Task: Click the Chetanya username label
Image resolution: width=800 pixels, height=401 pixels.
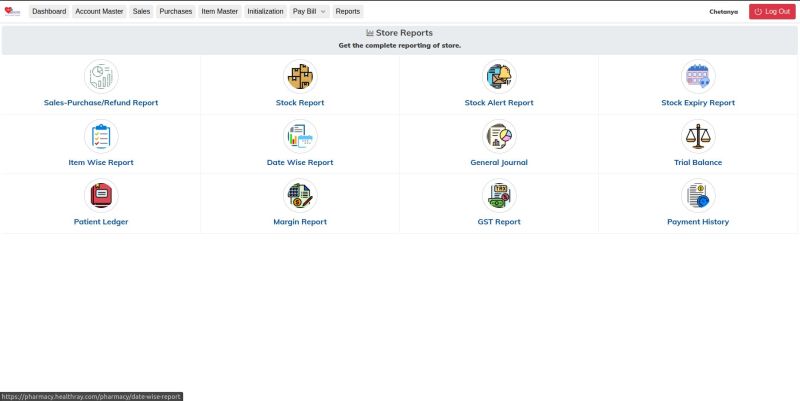Action: tap(724, 11)
